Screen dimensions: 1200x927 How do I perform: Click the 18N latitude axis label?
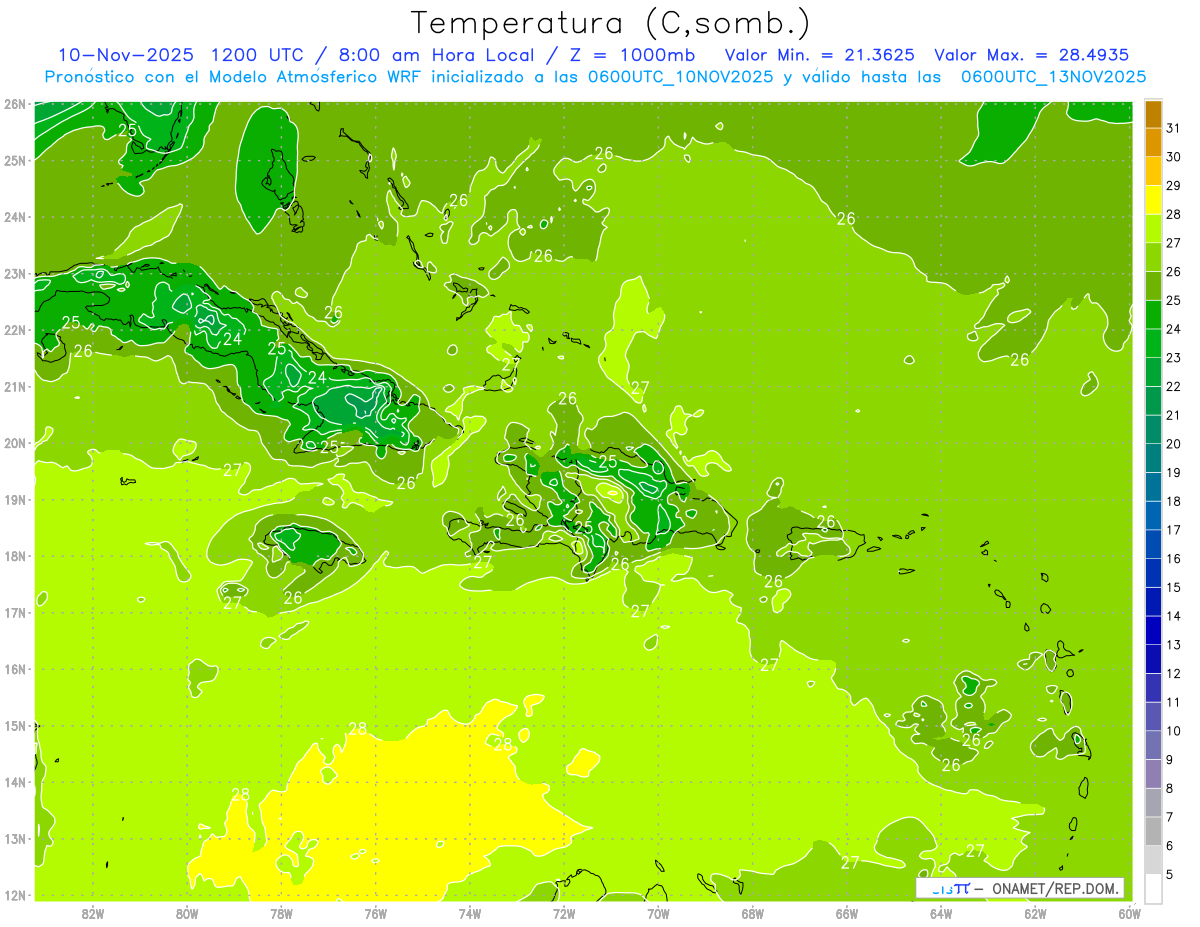coord(14,556)
